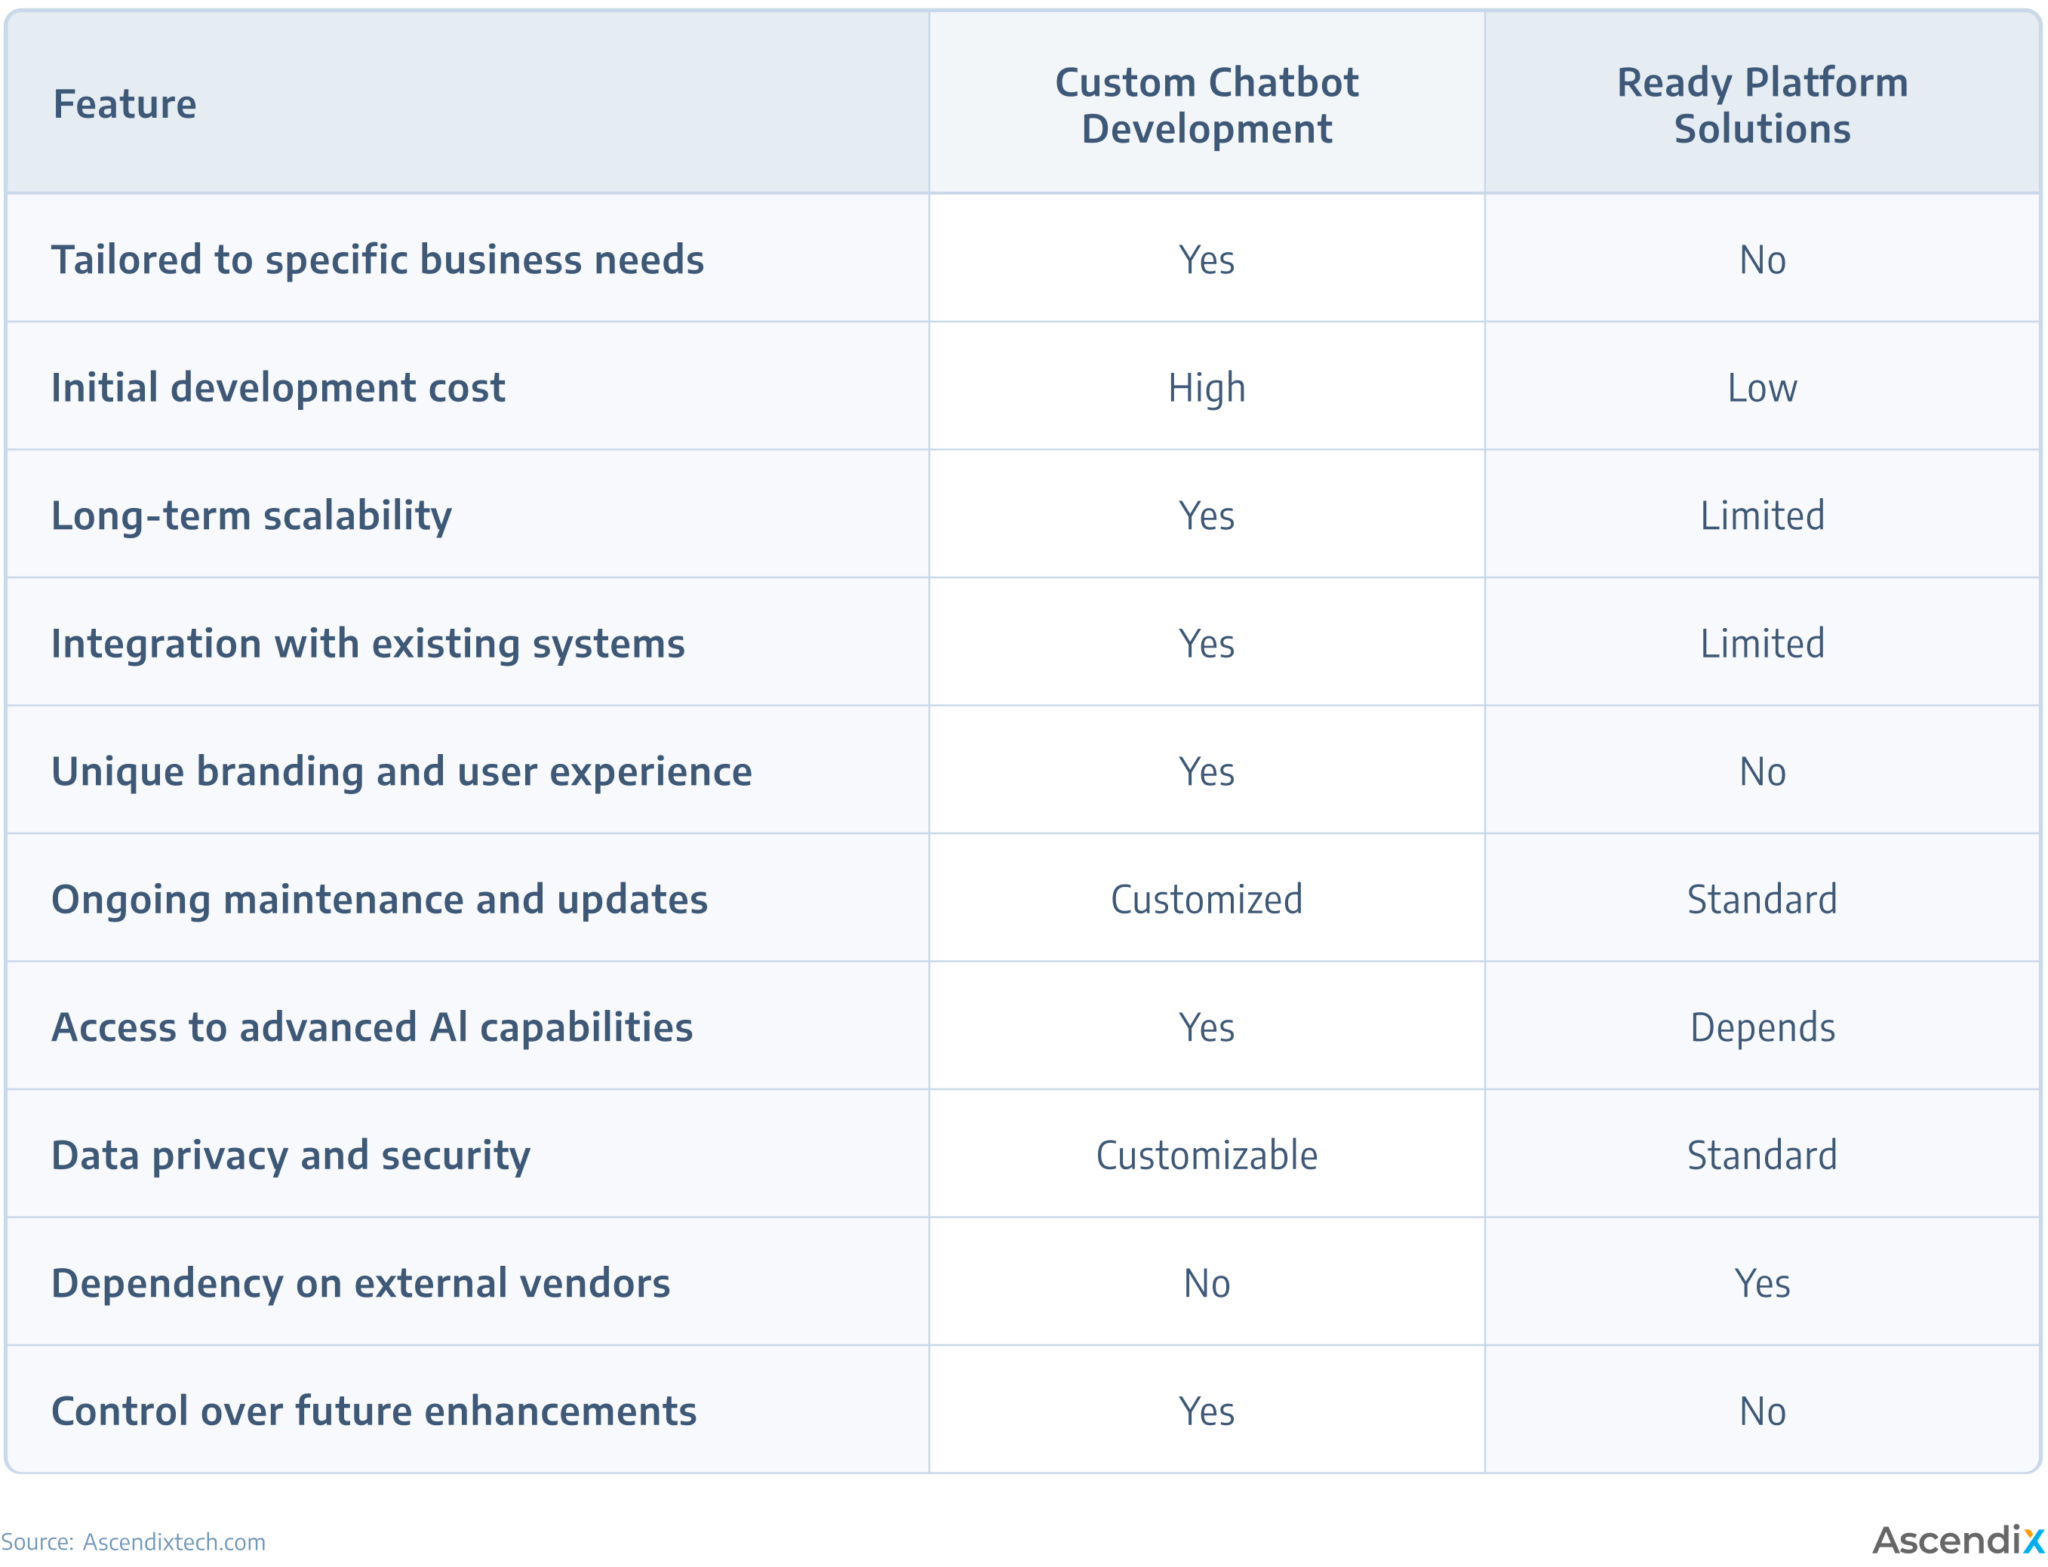The image size is (2048, 1567).
Task: Select the Access to advanced AI capabilities label
Action: click(x=372, y=1028)
